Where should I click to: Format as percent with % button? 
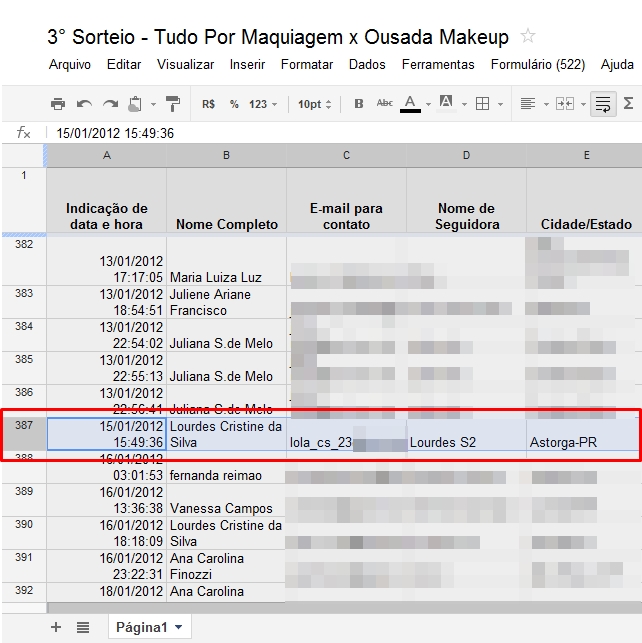point(234,104)
